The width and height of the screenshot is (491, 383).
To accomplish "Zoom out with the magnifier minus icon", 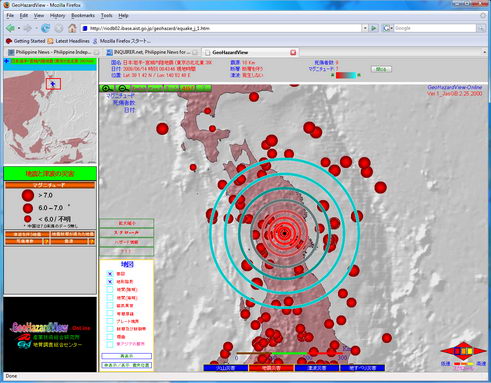I will (123, 88).
